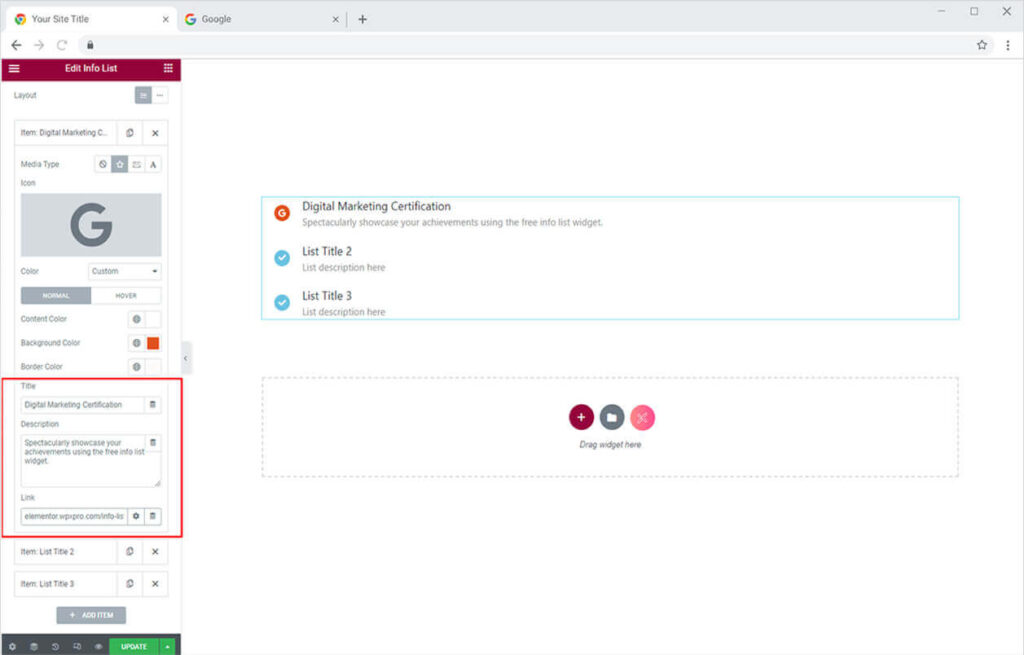Choose the image media type option
This screenshot has width=1024, height=655.
point(136,164)
